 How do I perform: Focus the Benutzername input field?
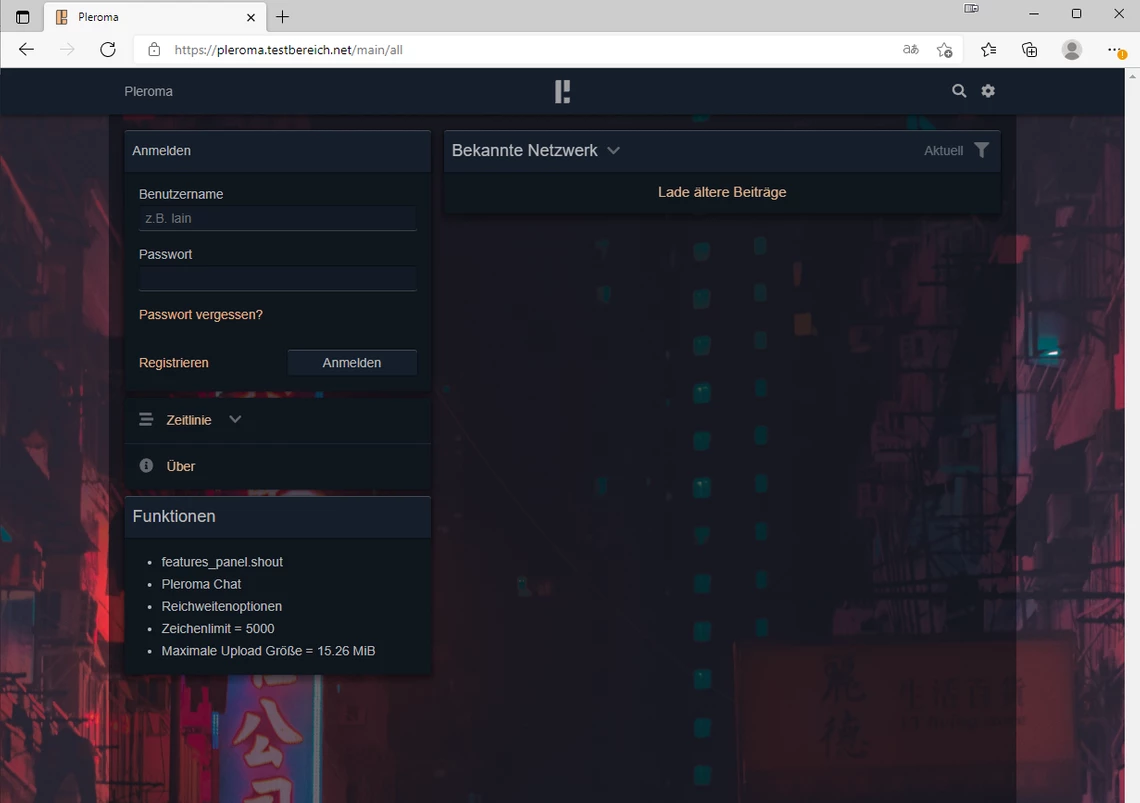[277, 218]
